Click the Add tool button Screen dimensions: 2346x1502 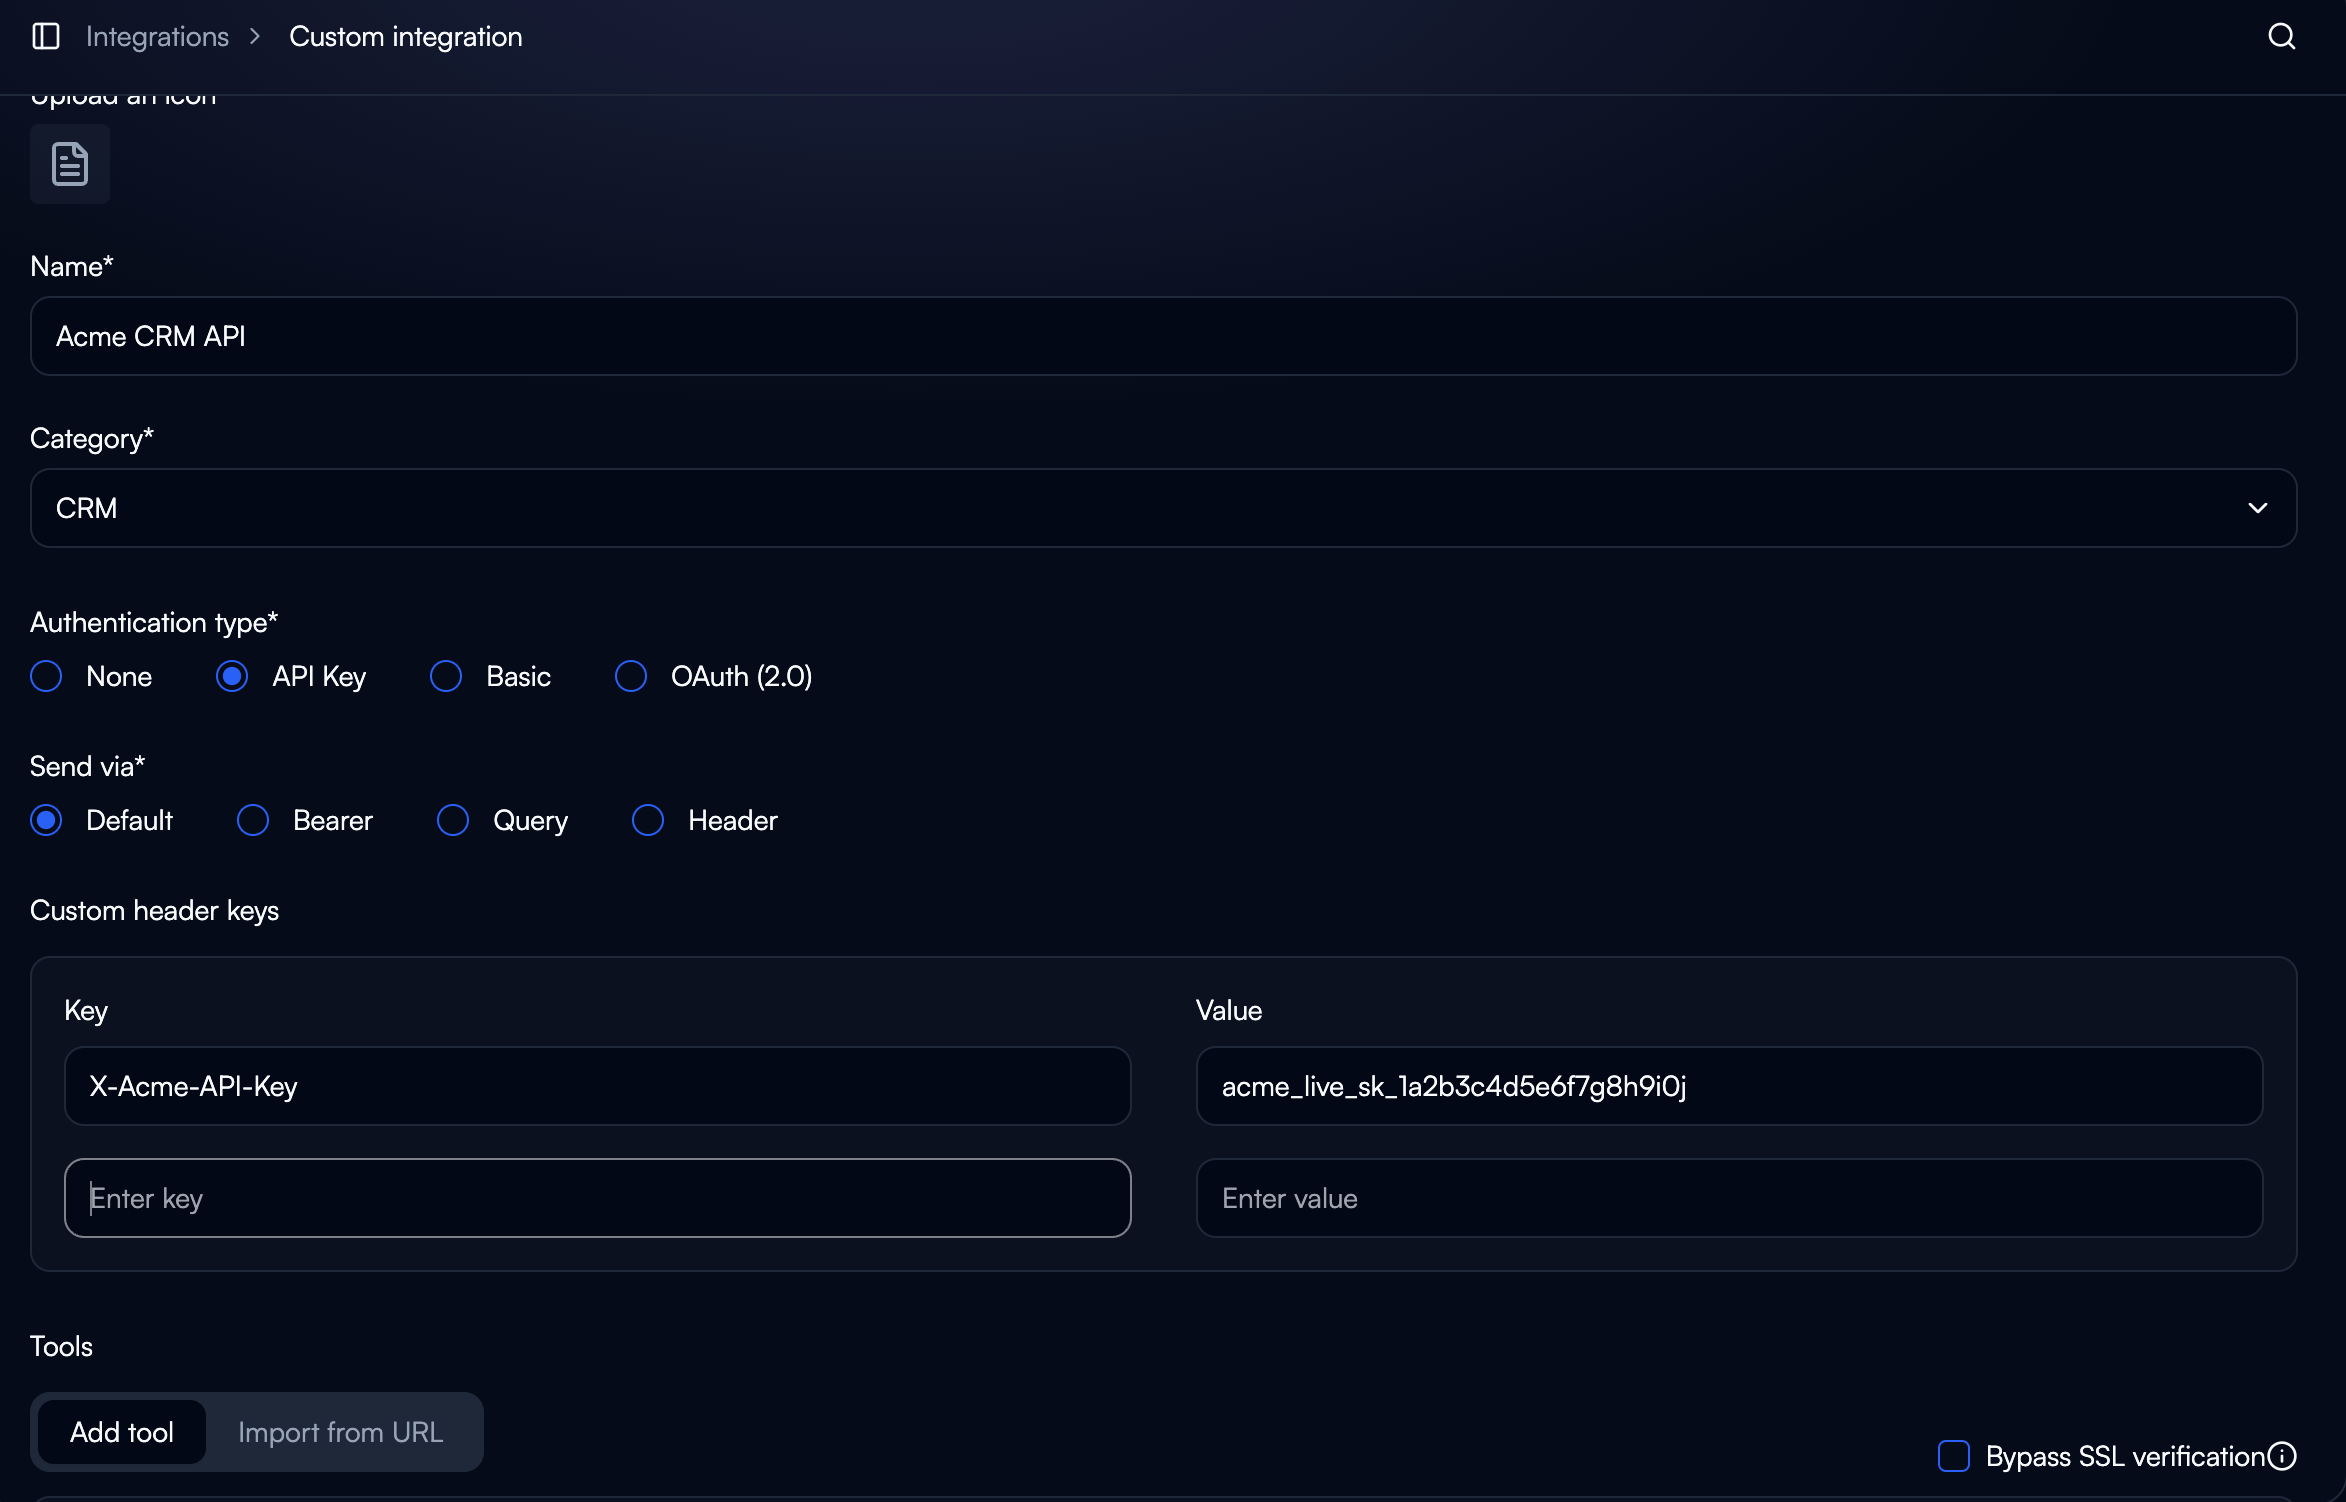(121, 1432)
